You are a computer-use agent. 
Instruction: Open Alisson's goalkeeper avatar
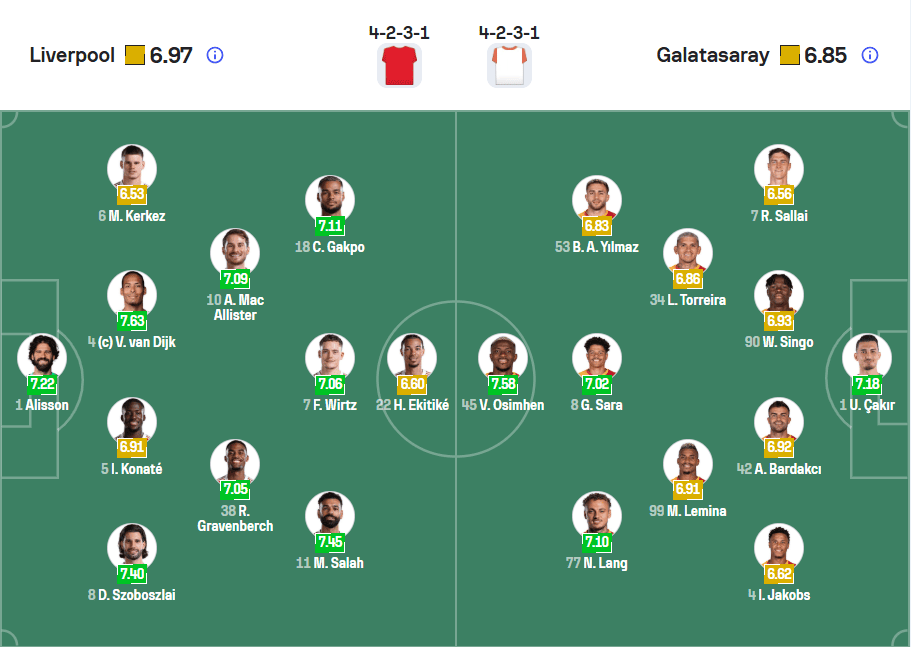point(42,357)
